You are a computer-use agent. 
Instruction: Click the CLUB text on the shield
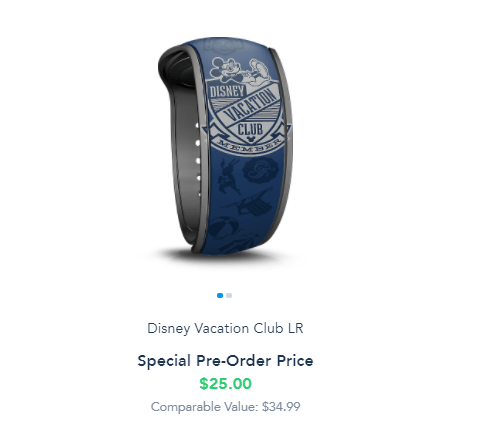coord(250,128)
